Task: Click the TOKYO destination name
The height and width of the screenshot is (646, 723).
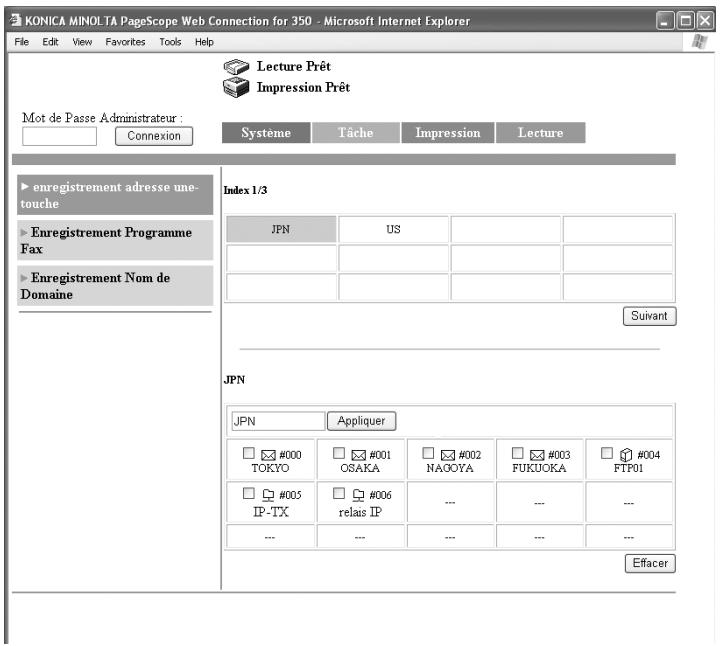Action: point(270,468)
